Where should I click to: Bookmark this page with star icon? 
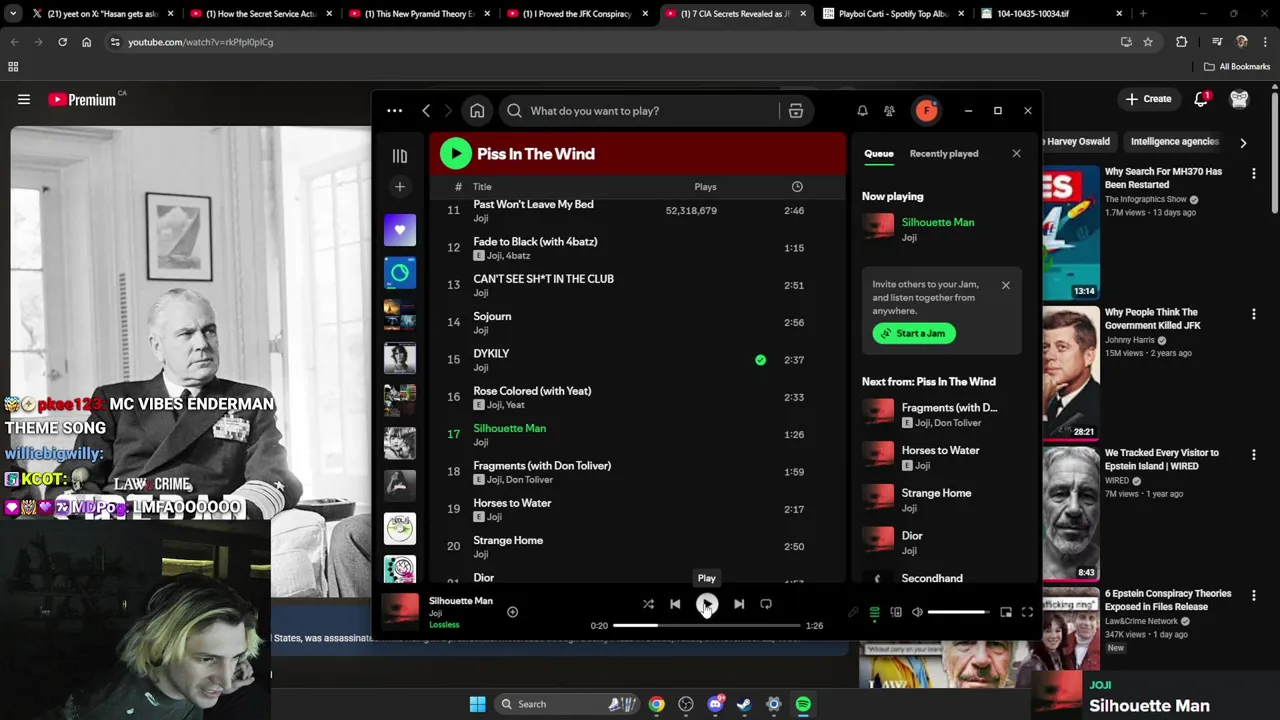pos(1148,42)
